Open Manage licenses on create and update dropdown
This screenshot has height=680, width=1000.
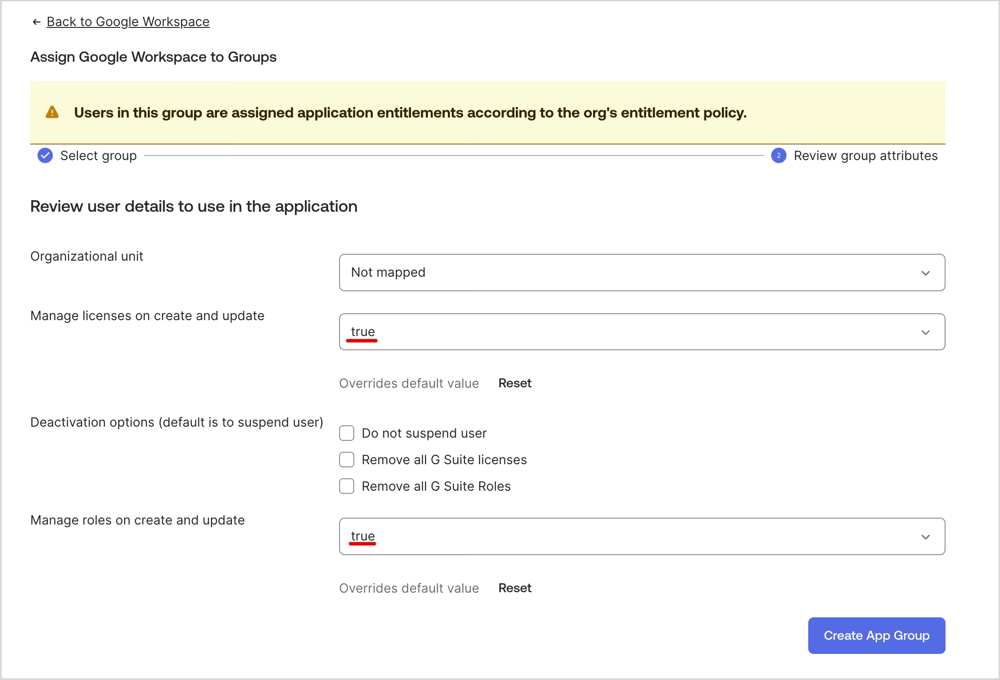pyautogui.click(x=642, y=332)
